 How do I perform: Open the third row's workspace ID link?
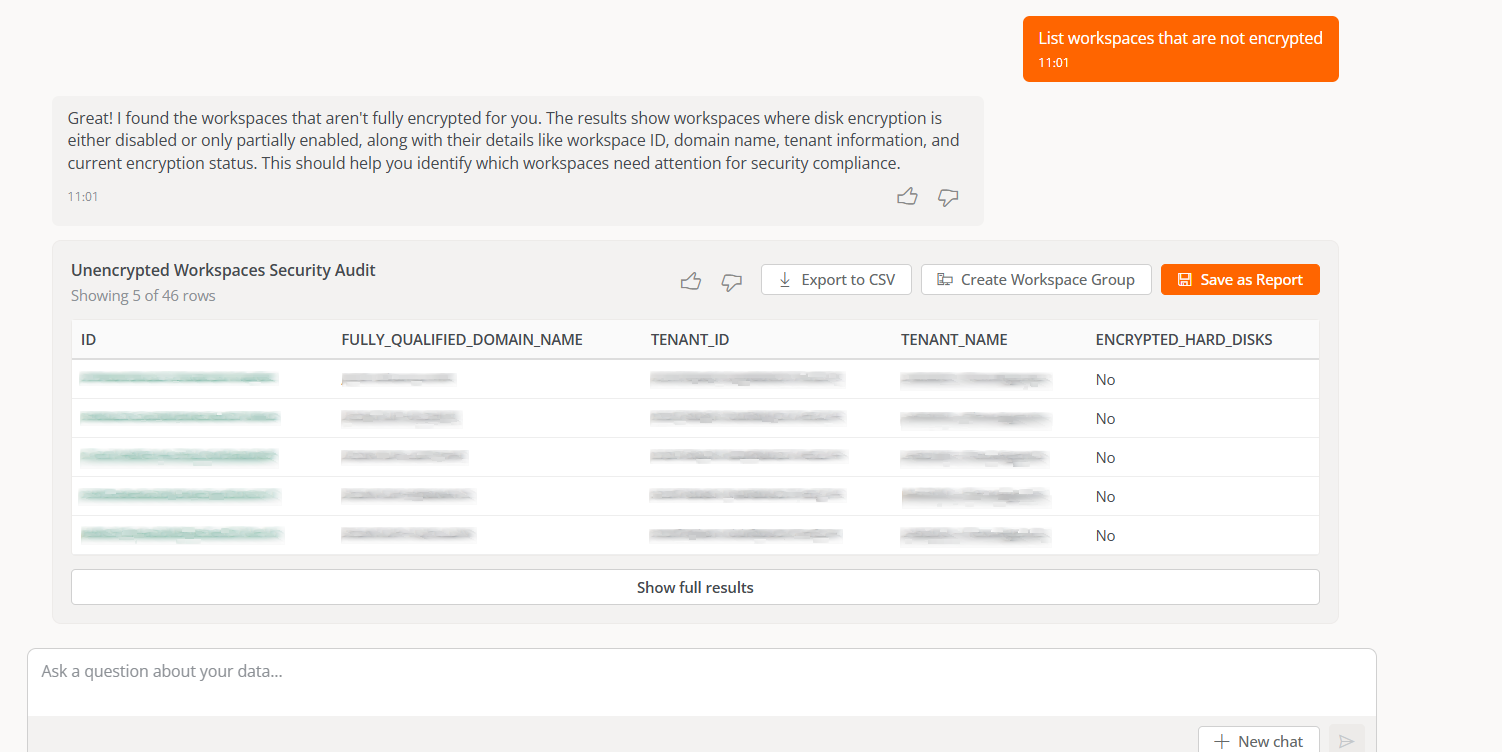[x=177, y=456]
